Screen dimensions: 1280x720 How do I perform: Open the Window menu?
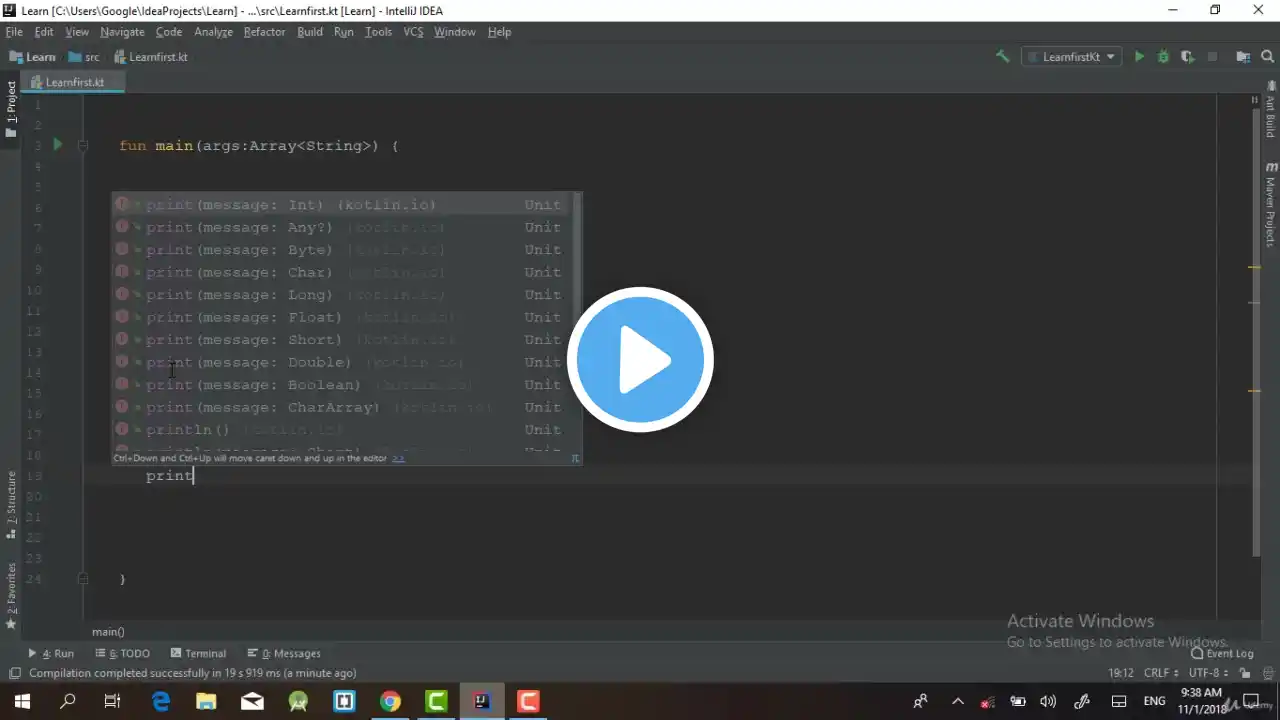tap(455, 32)
